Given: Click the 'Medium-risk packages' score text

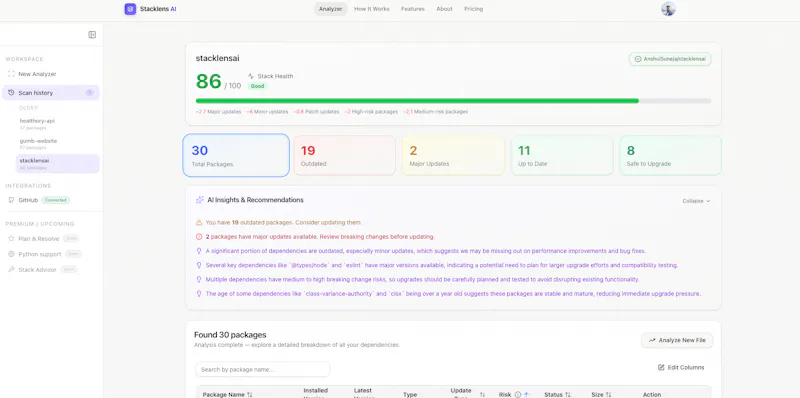Looking at the screenshot, I should pyautogui.click(x=436, y=112).
